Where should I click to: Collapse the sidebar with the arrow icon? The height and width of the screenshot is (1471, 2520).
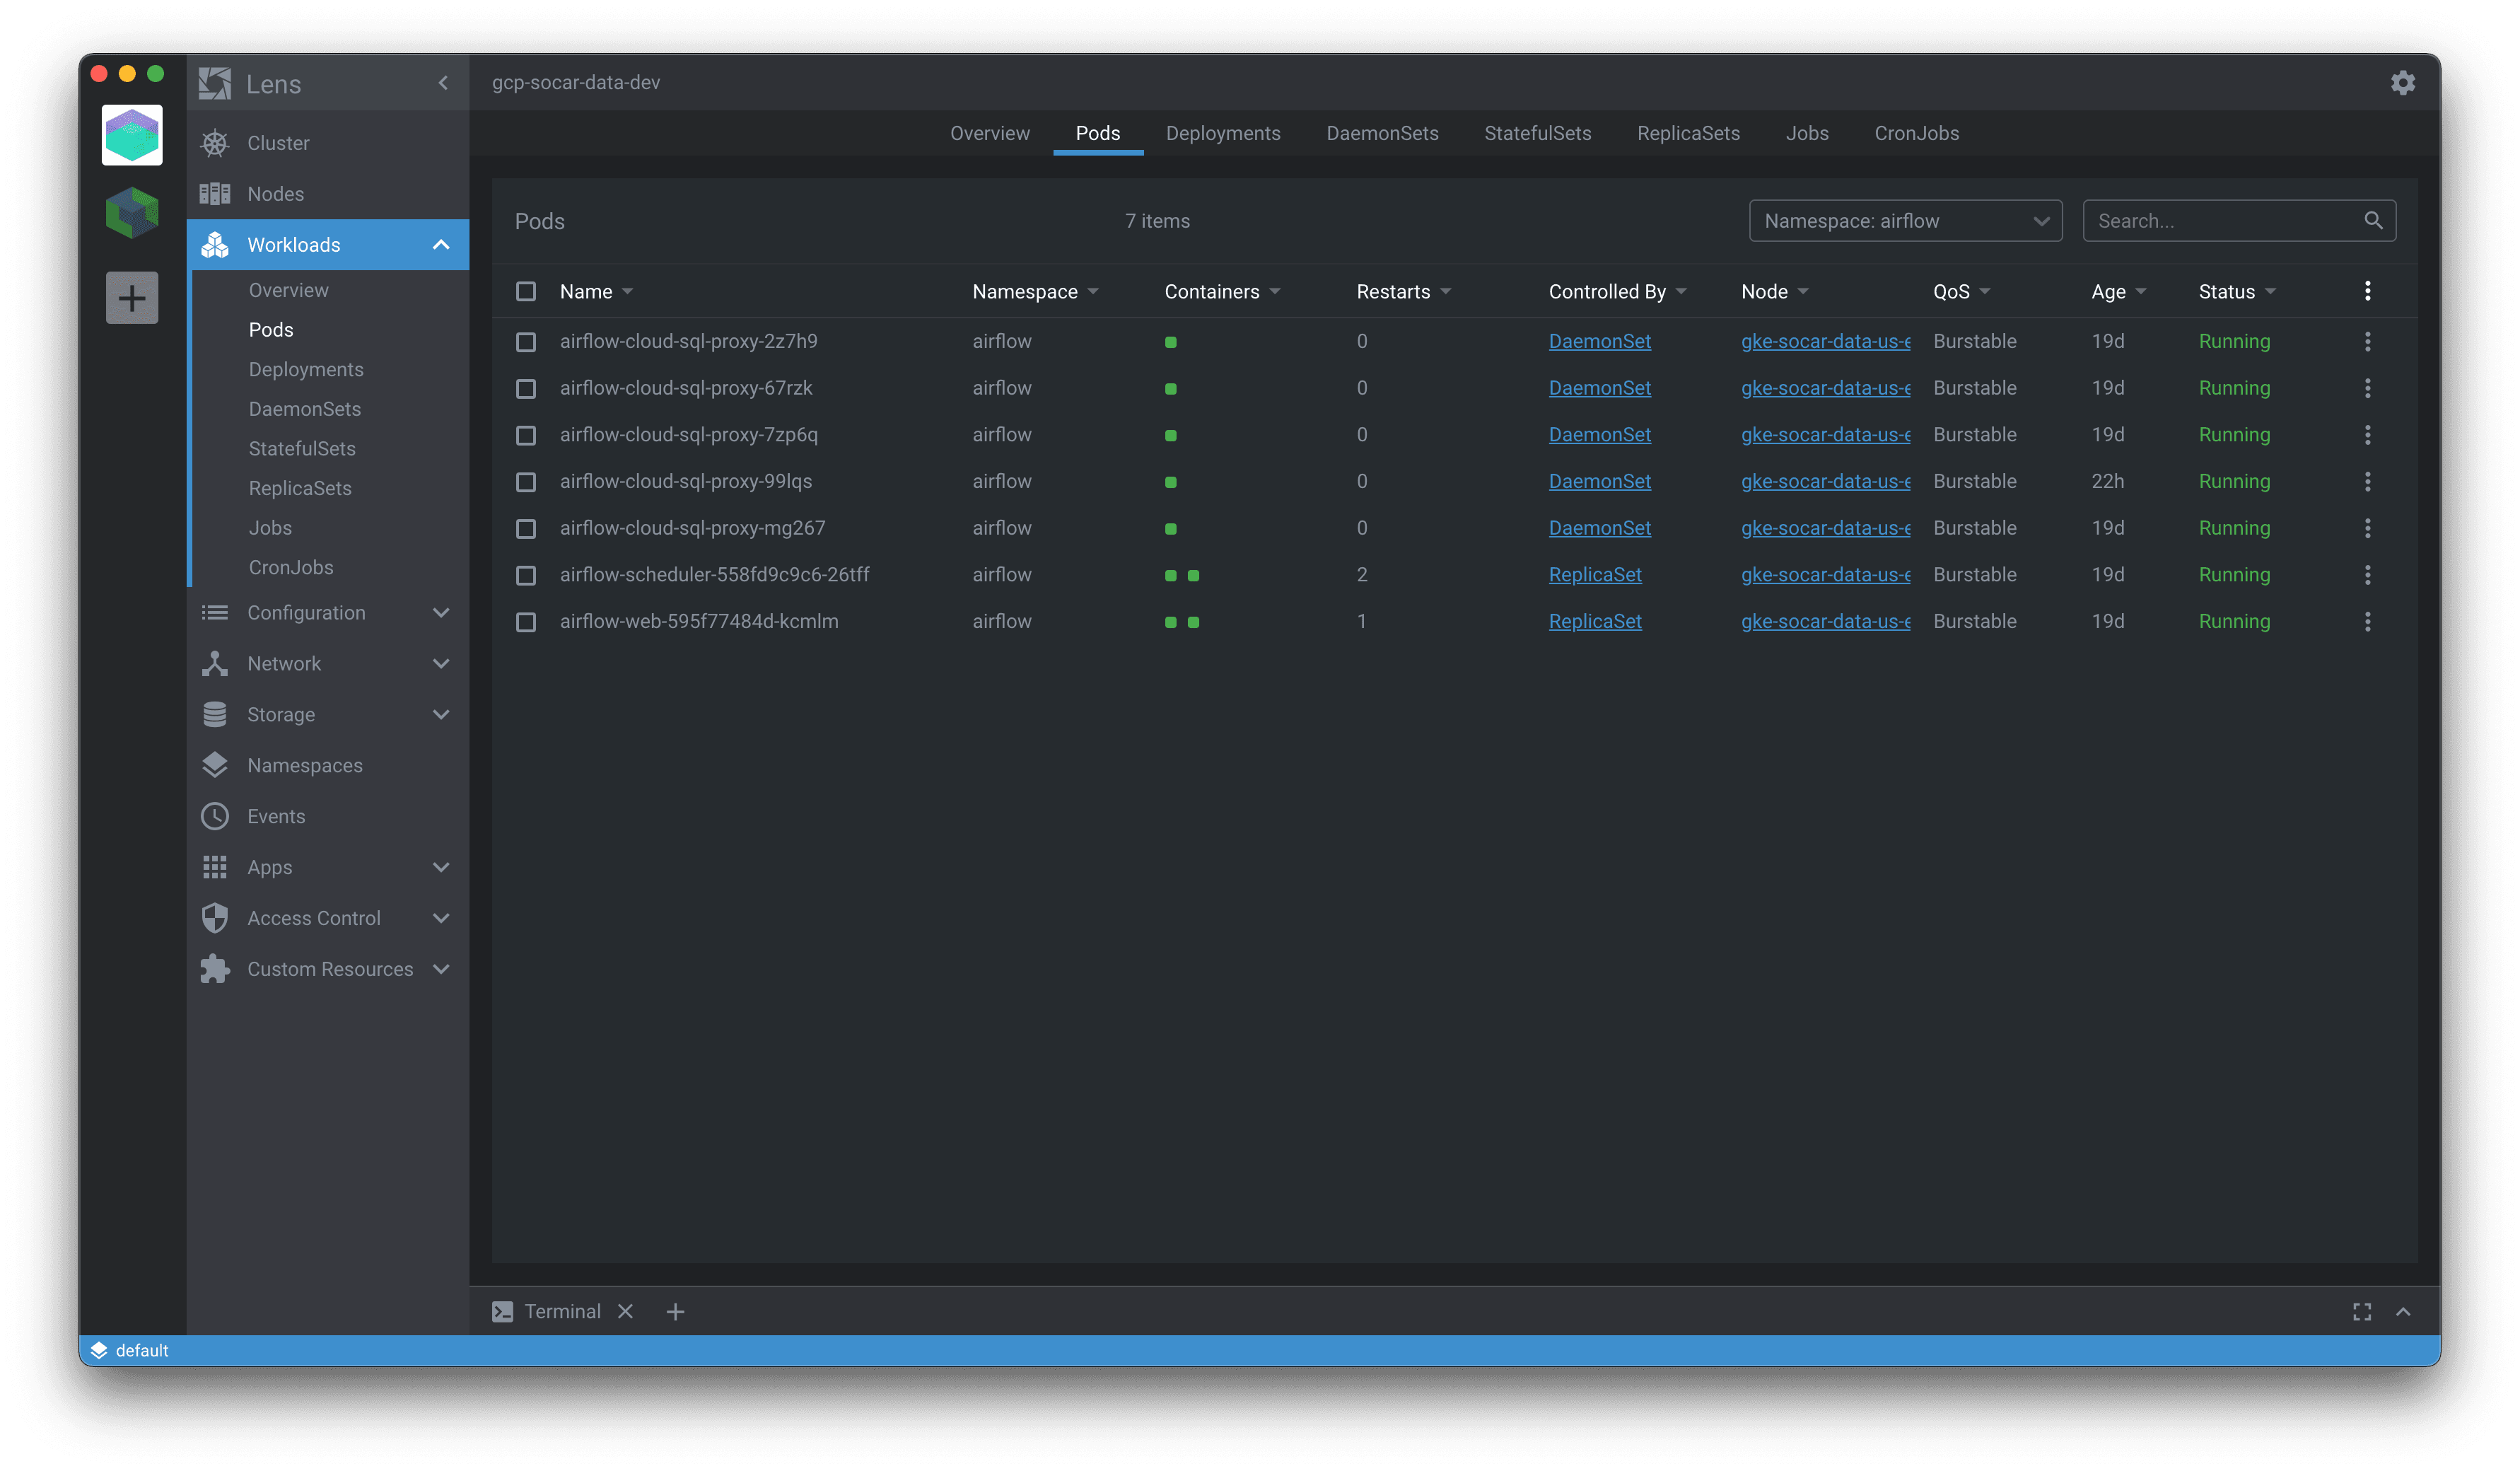[x=443, y=83]
